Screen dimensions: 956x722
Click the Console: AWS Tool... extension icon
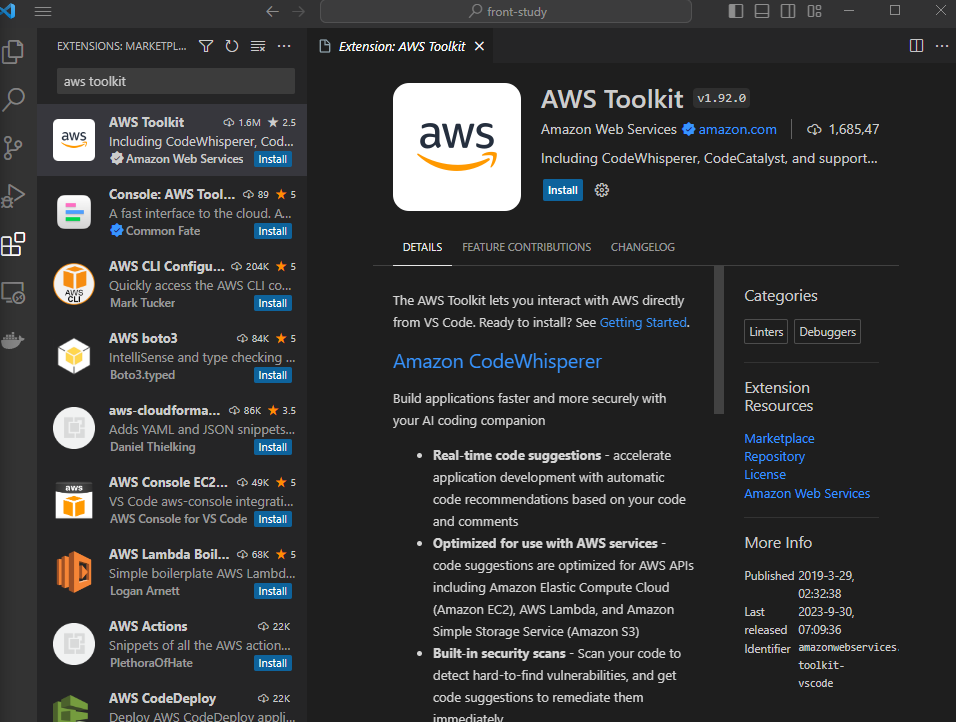[x=74, y=212]
